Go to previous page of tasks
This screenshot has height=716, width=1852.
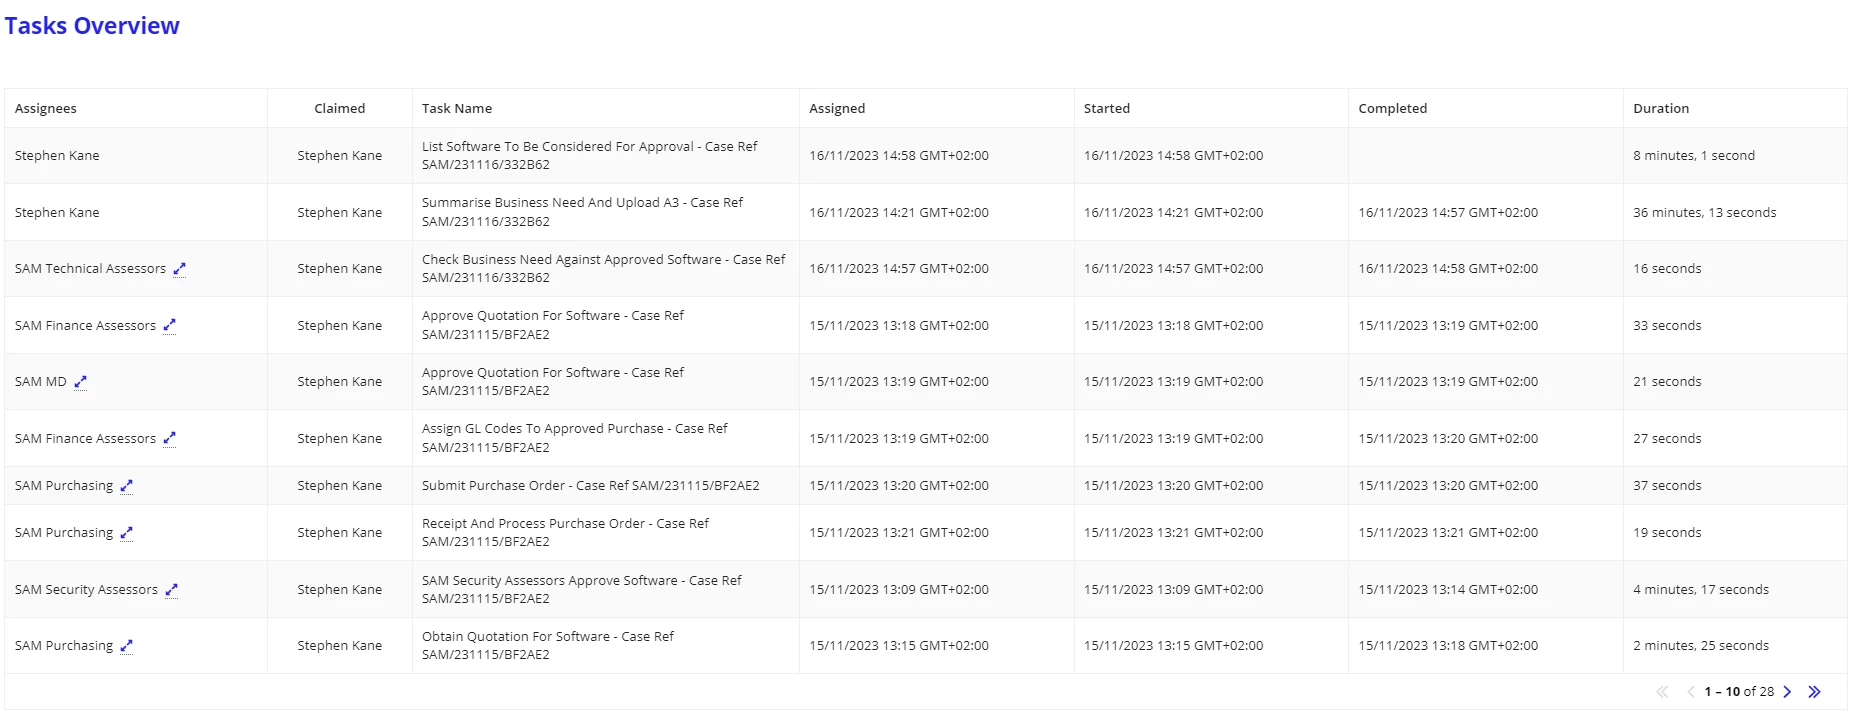[1690, 692]
